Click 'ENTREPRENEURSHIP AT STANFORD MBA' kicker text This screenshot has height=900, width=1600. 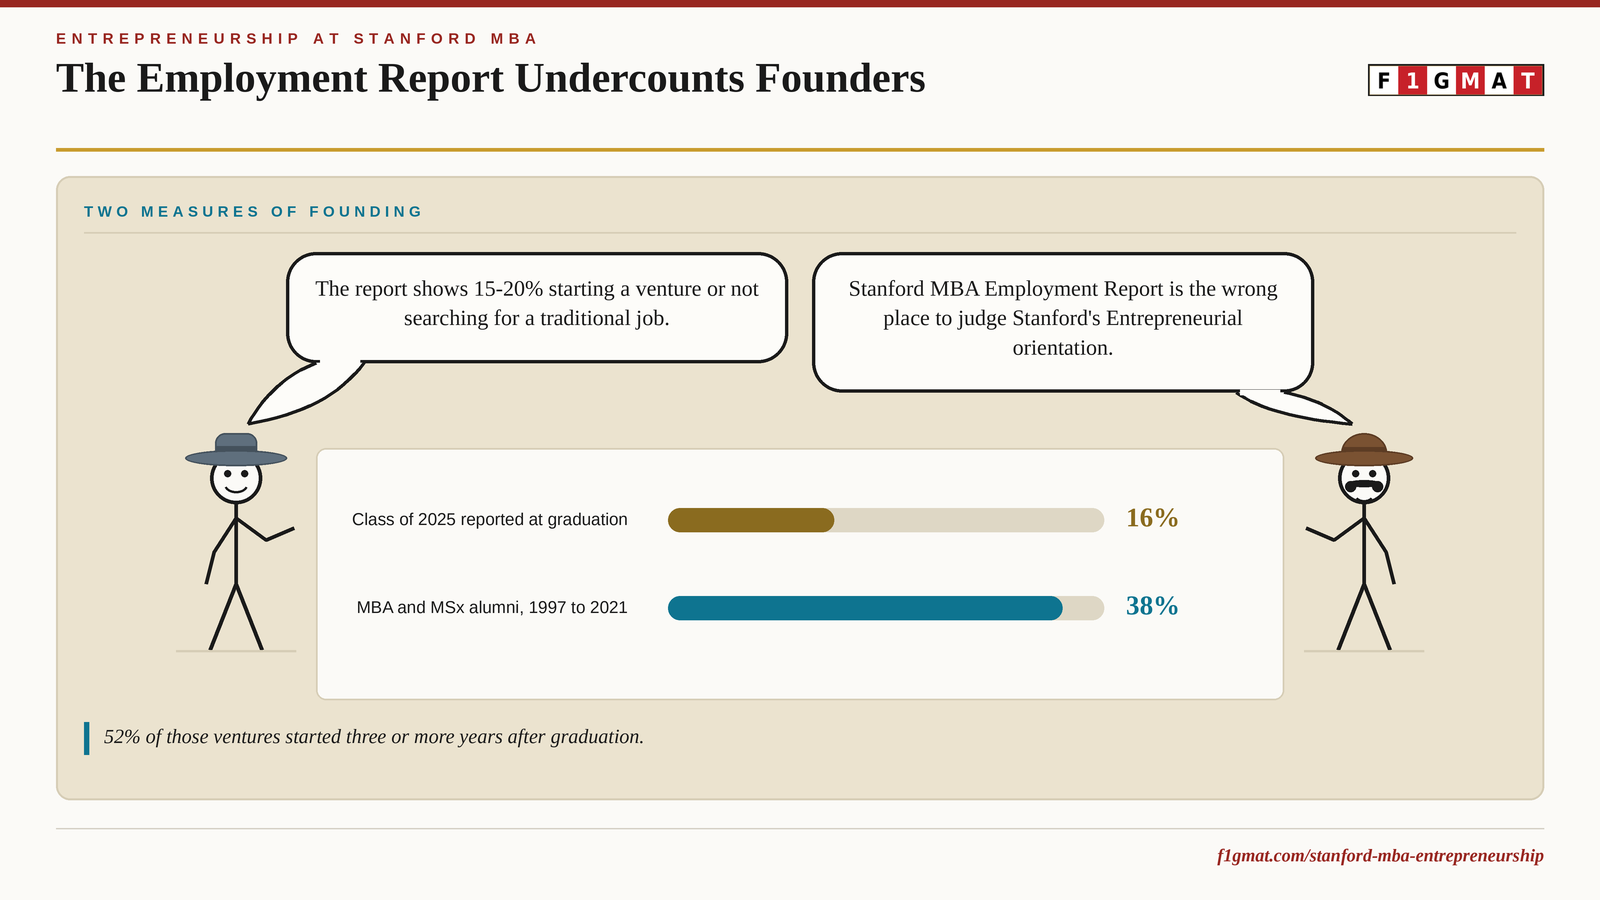(297, 38)
